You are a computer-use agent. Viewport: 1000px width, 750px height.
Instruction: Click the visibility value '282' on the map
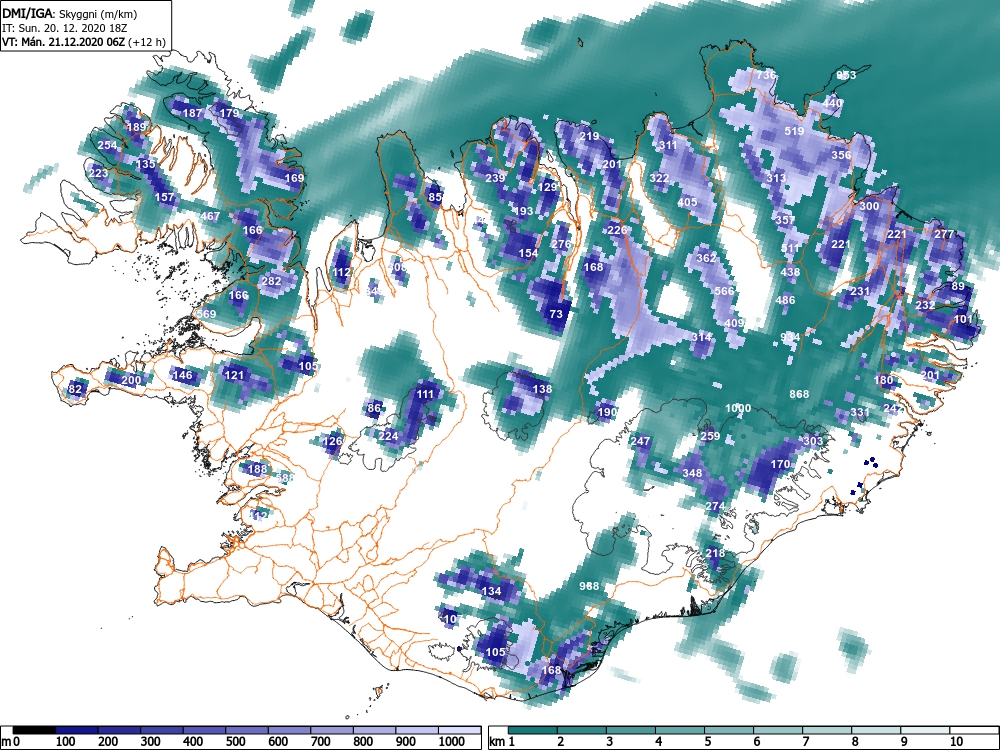(x=271, y=281)
